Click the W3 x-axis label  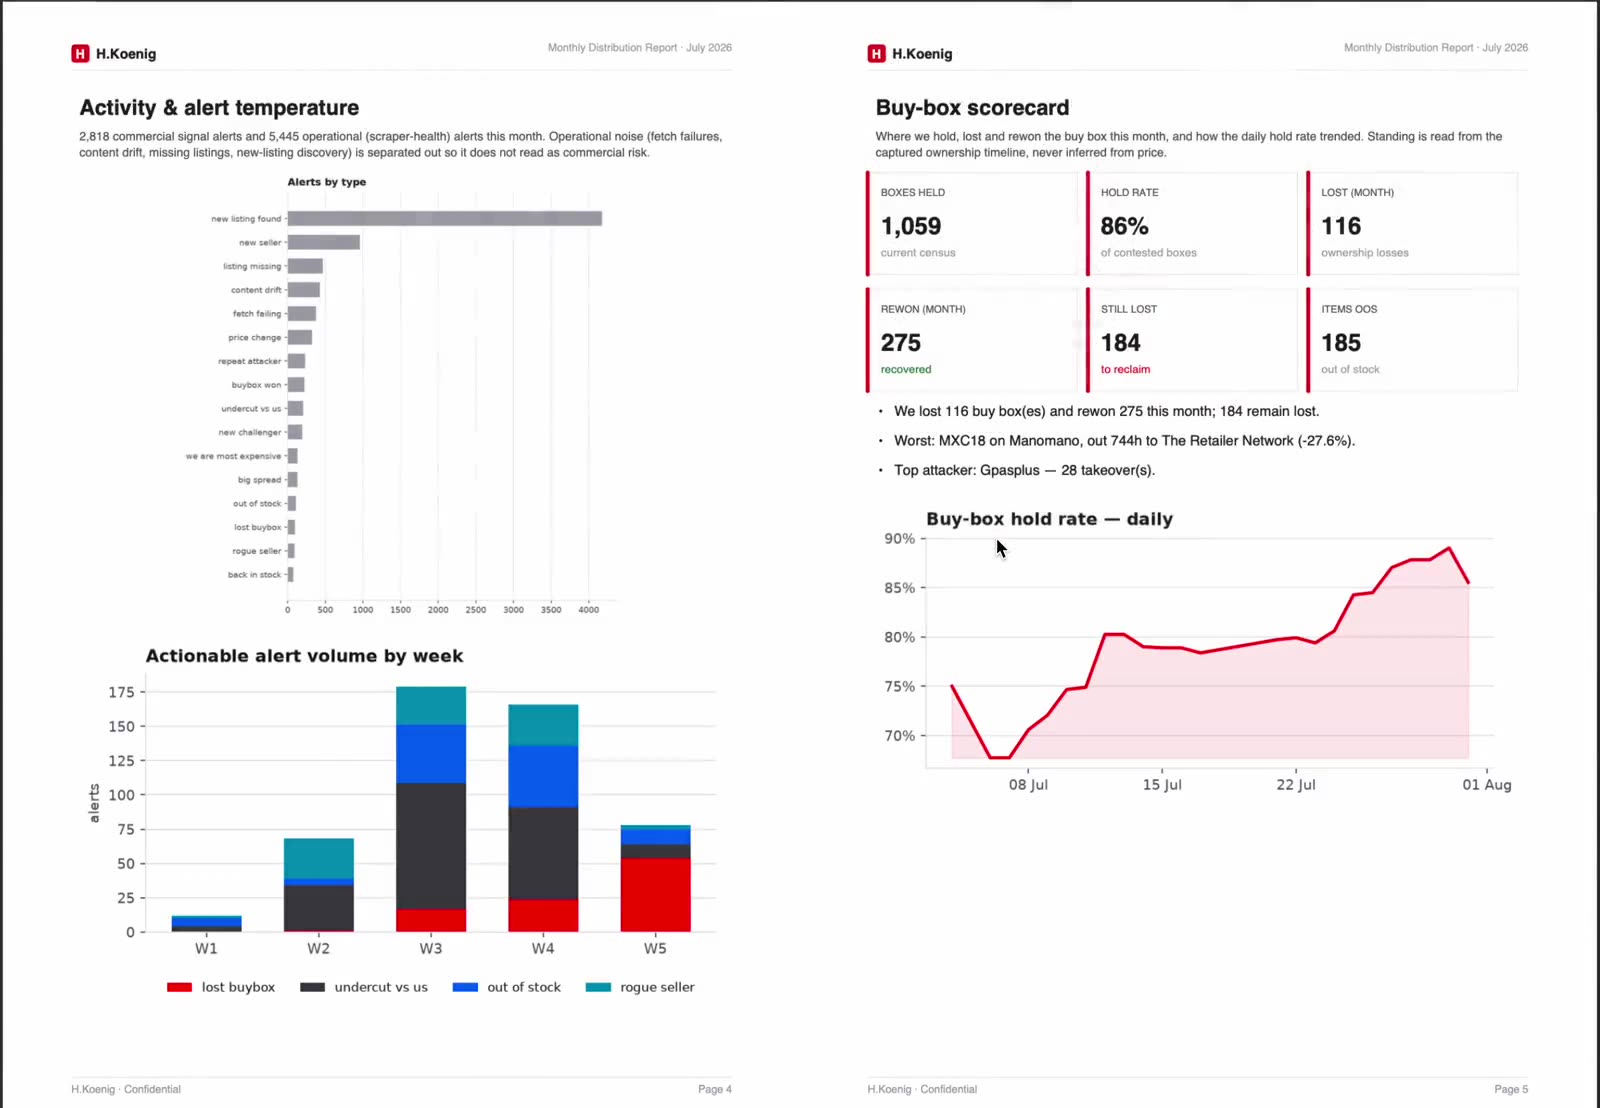click(x=431, y=949)
